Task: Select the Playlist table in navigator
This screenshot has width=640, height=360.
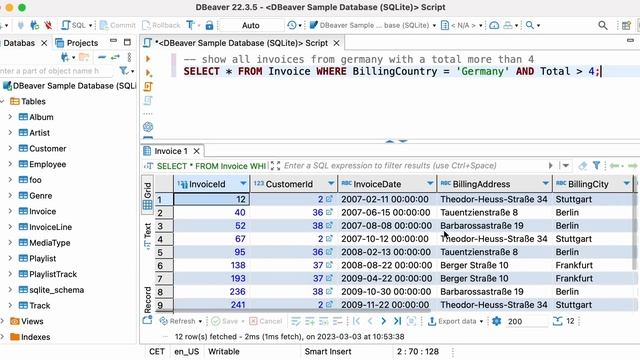Action: [x=38, y=258]
